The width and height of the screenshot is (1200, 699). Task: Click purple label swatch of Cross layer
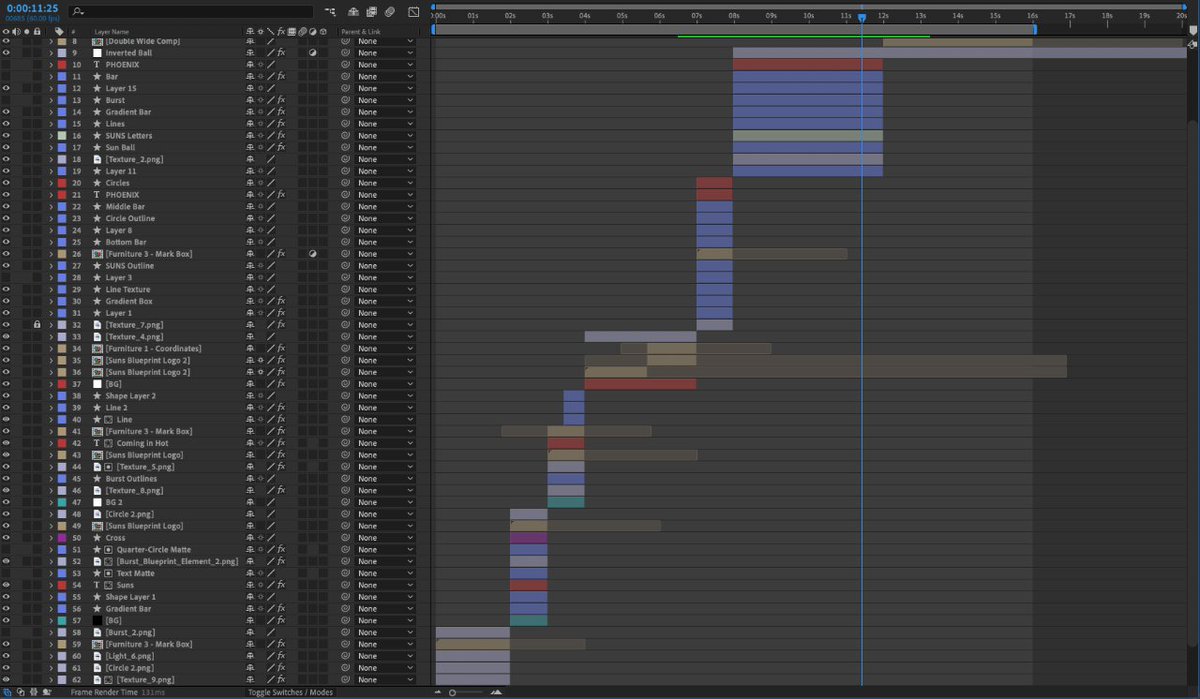(x=62, y=538)
